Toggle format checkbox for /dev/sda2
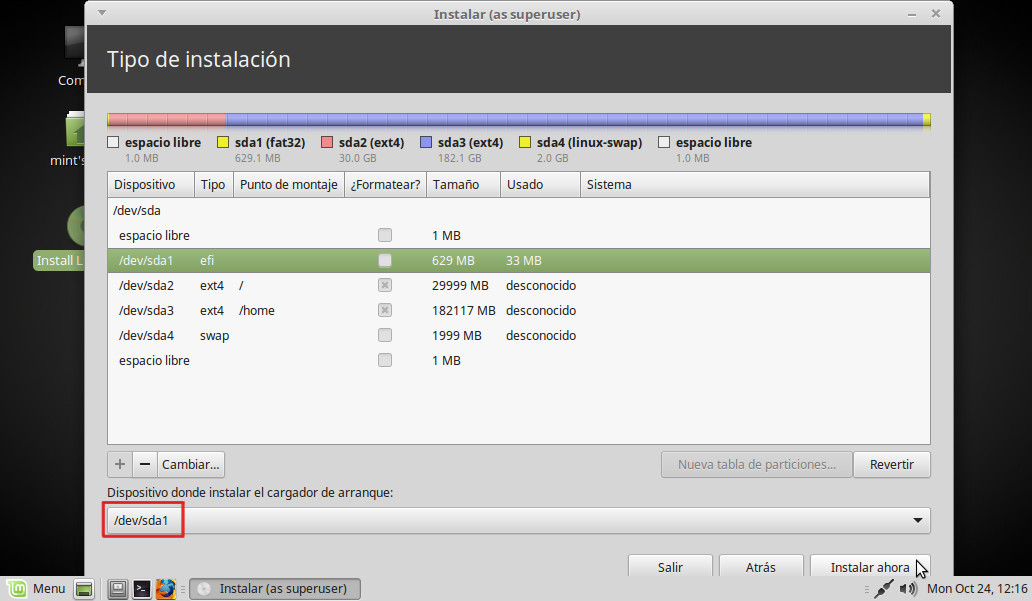This screenshot has width=1032, height=601. coord(385,285)
